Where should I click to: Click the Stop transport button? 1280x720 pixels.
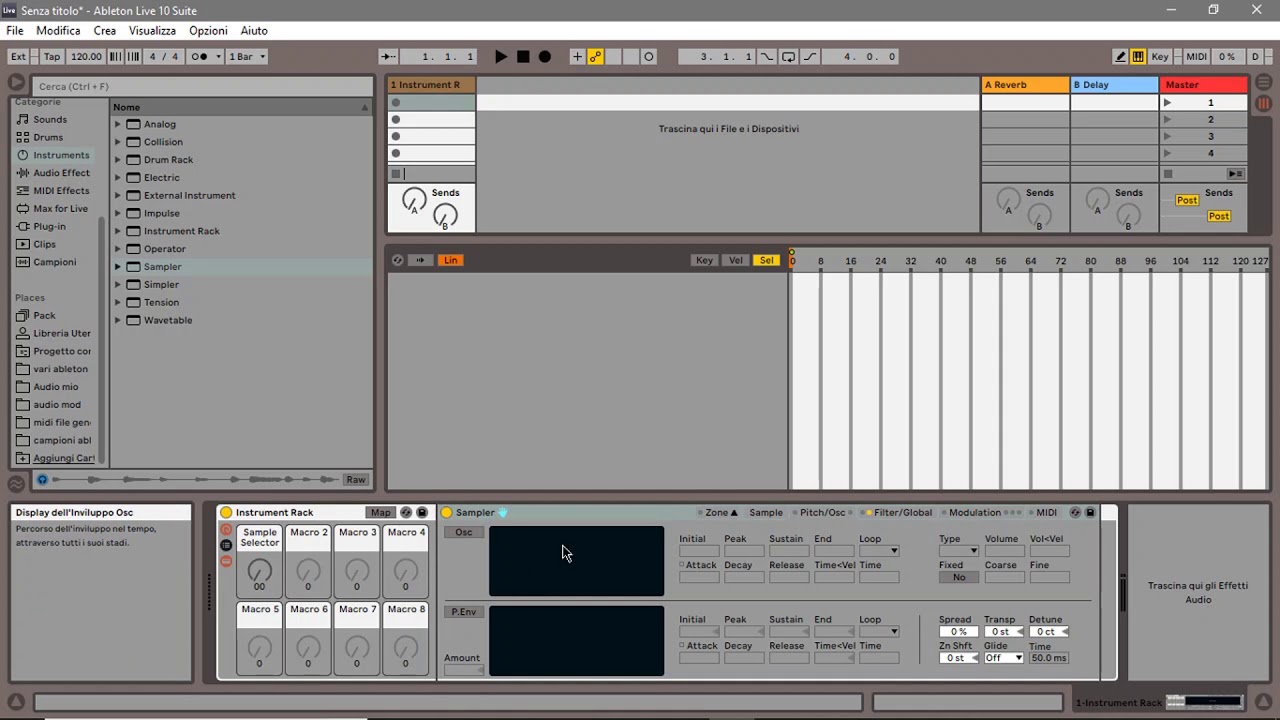(x=523, y=57)
